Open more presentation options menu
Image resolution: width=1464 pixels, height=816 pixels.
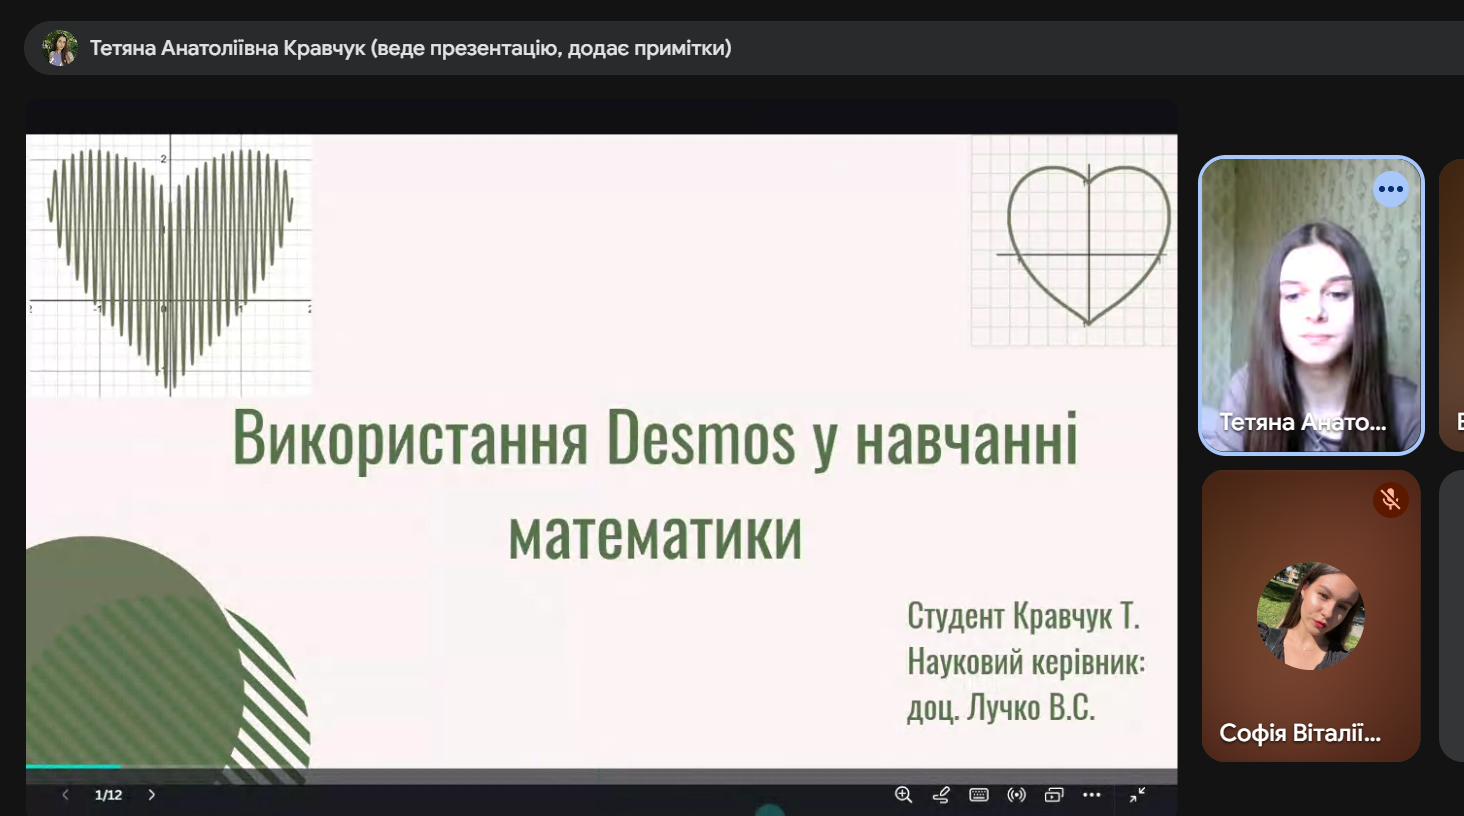click(1092, 795)
